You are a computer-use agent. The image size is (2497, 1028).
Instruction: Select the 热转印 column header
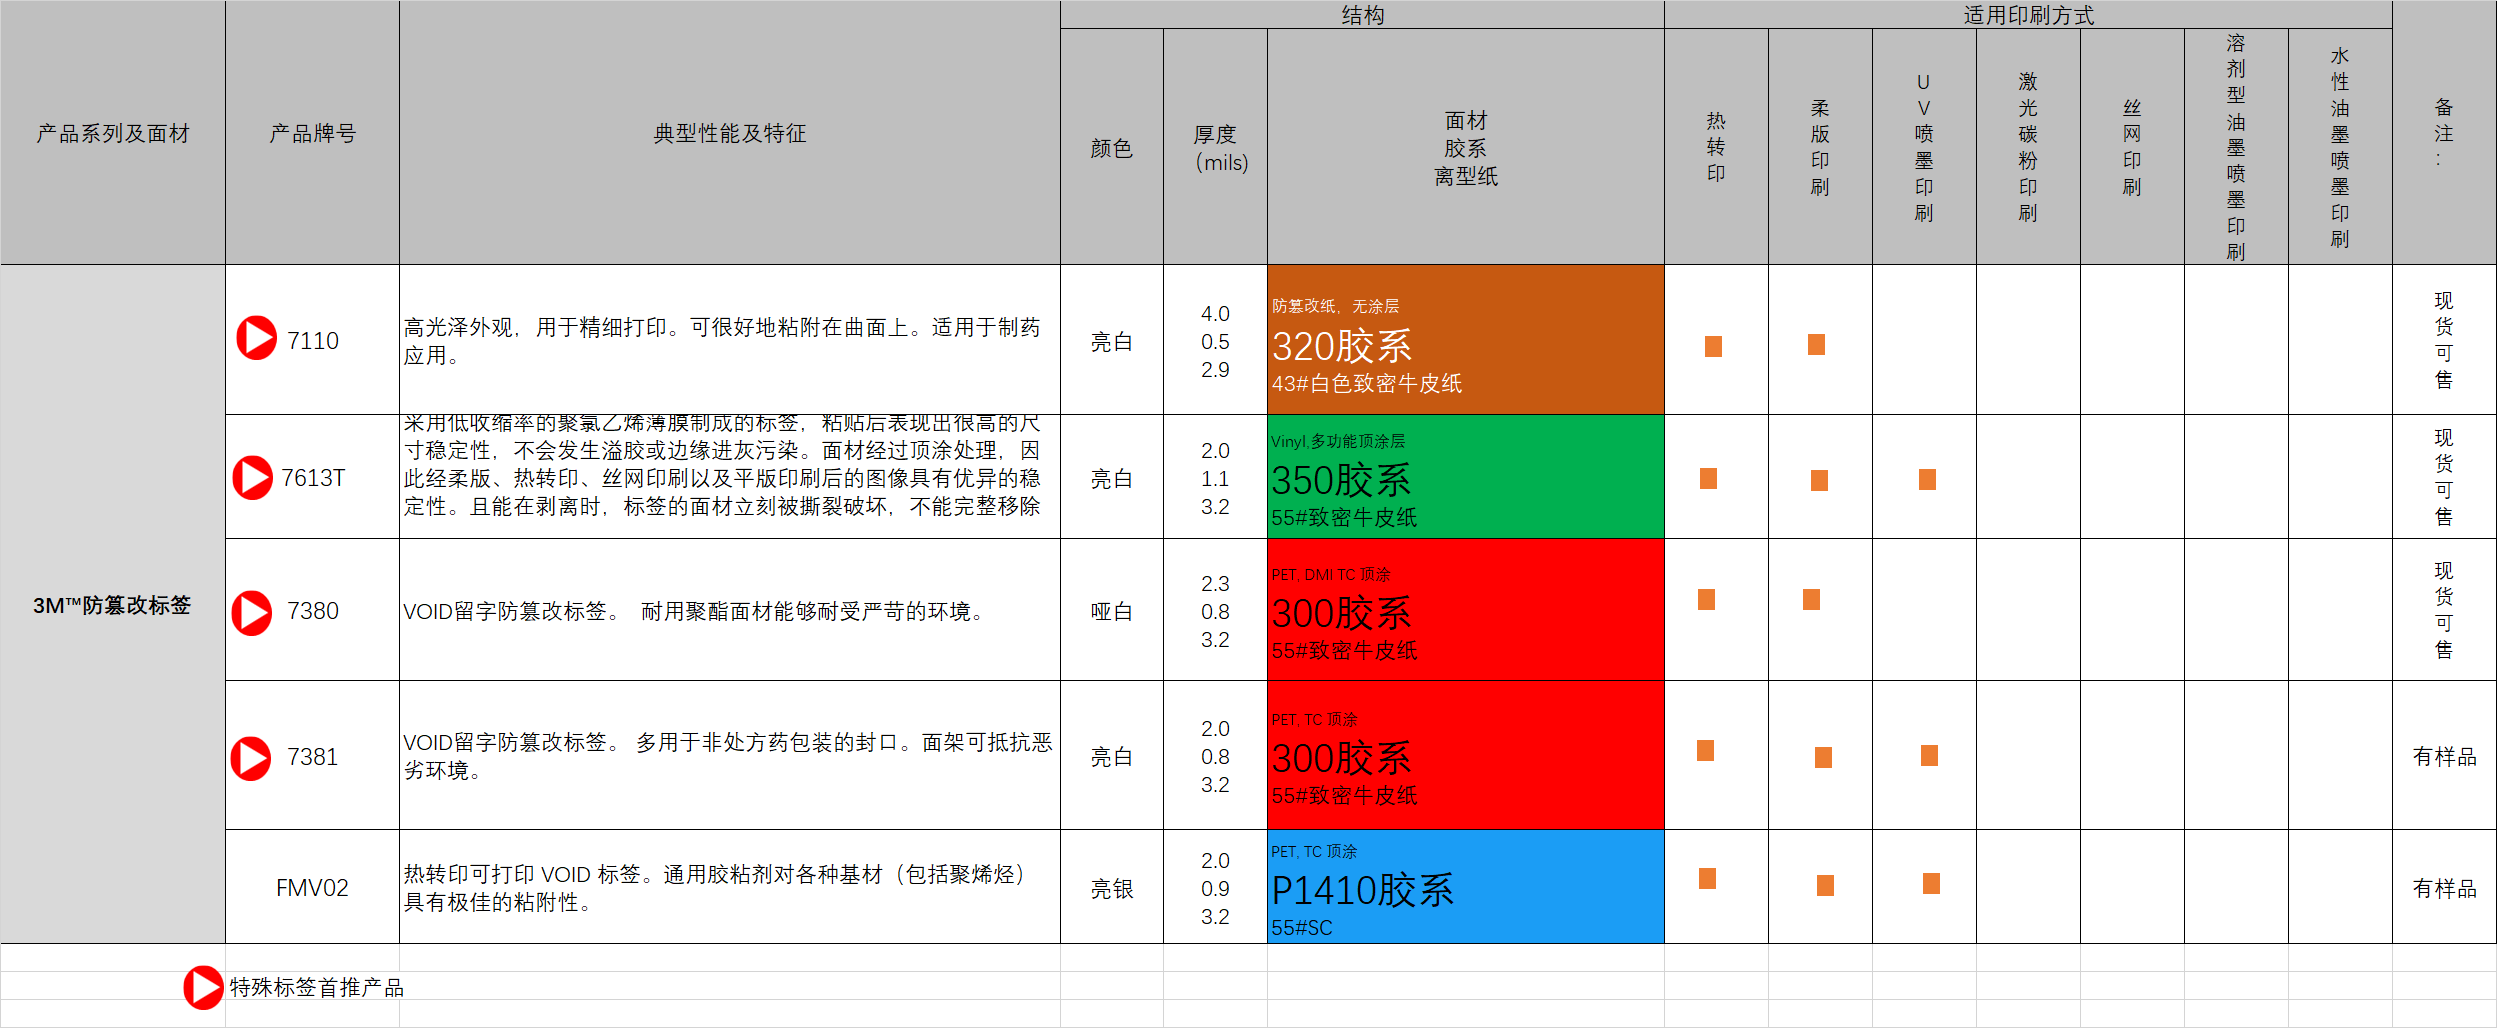[x=1716, y=147]
